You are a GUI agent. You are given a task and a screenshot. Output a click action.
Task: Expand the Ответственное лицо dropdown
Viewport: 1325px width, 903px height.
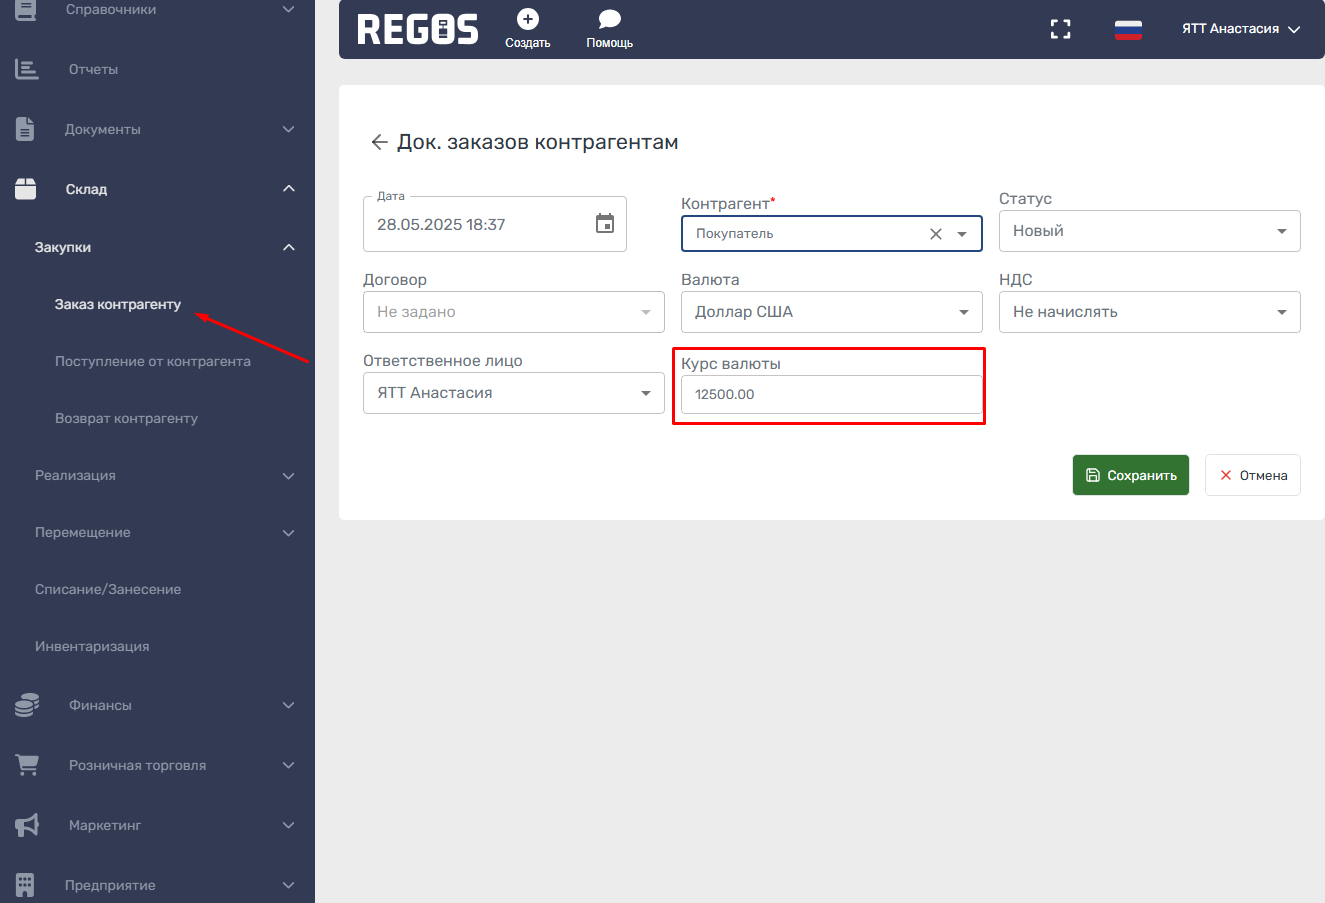click(513, 393)
